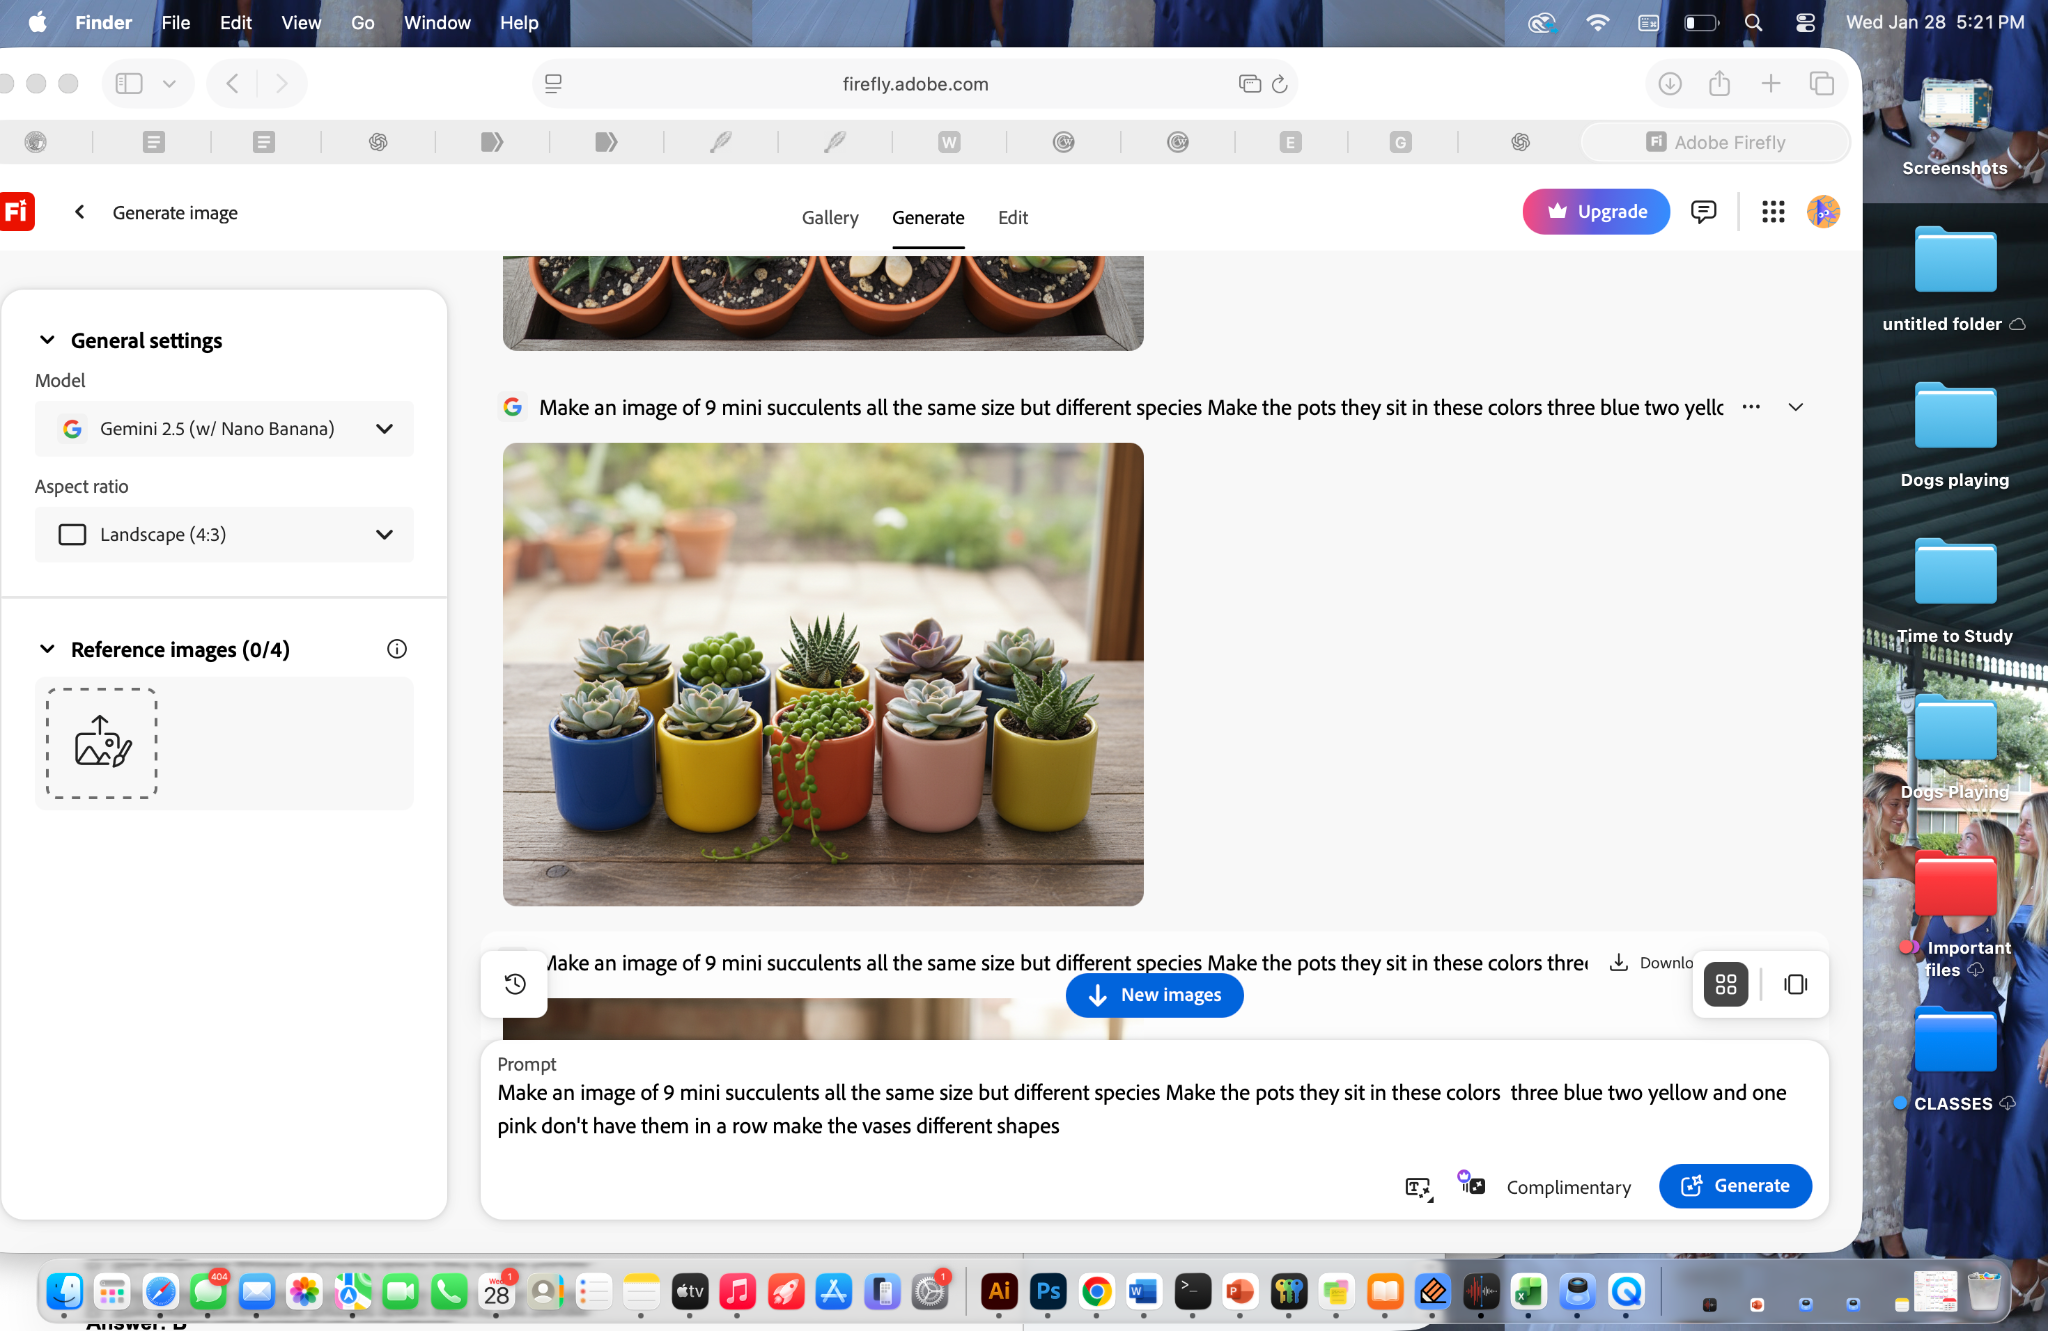
Task: Click the generated succulents image thumbnail
Action: pos(823,674)
